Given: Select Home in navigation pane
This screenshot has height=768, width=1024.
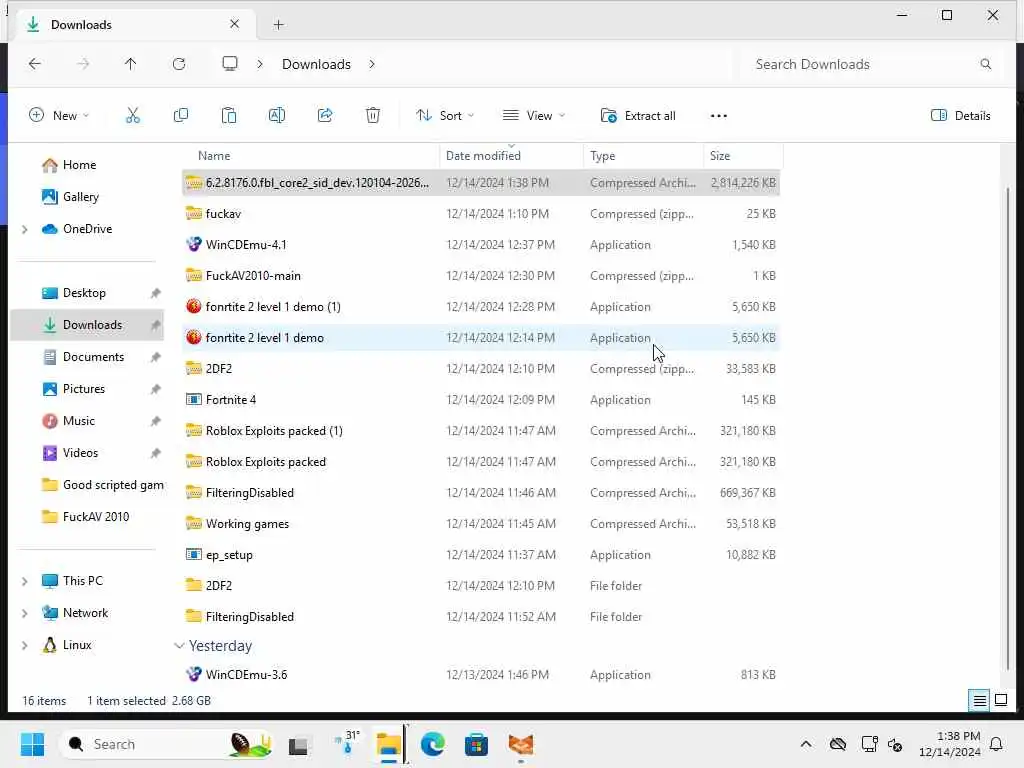Looking at the screenshot, I should pos(79,165).
